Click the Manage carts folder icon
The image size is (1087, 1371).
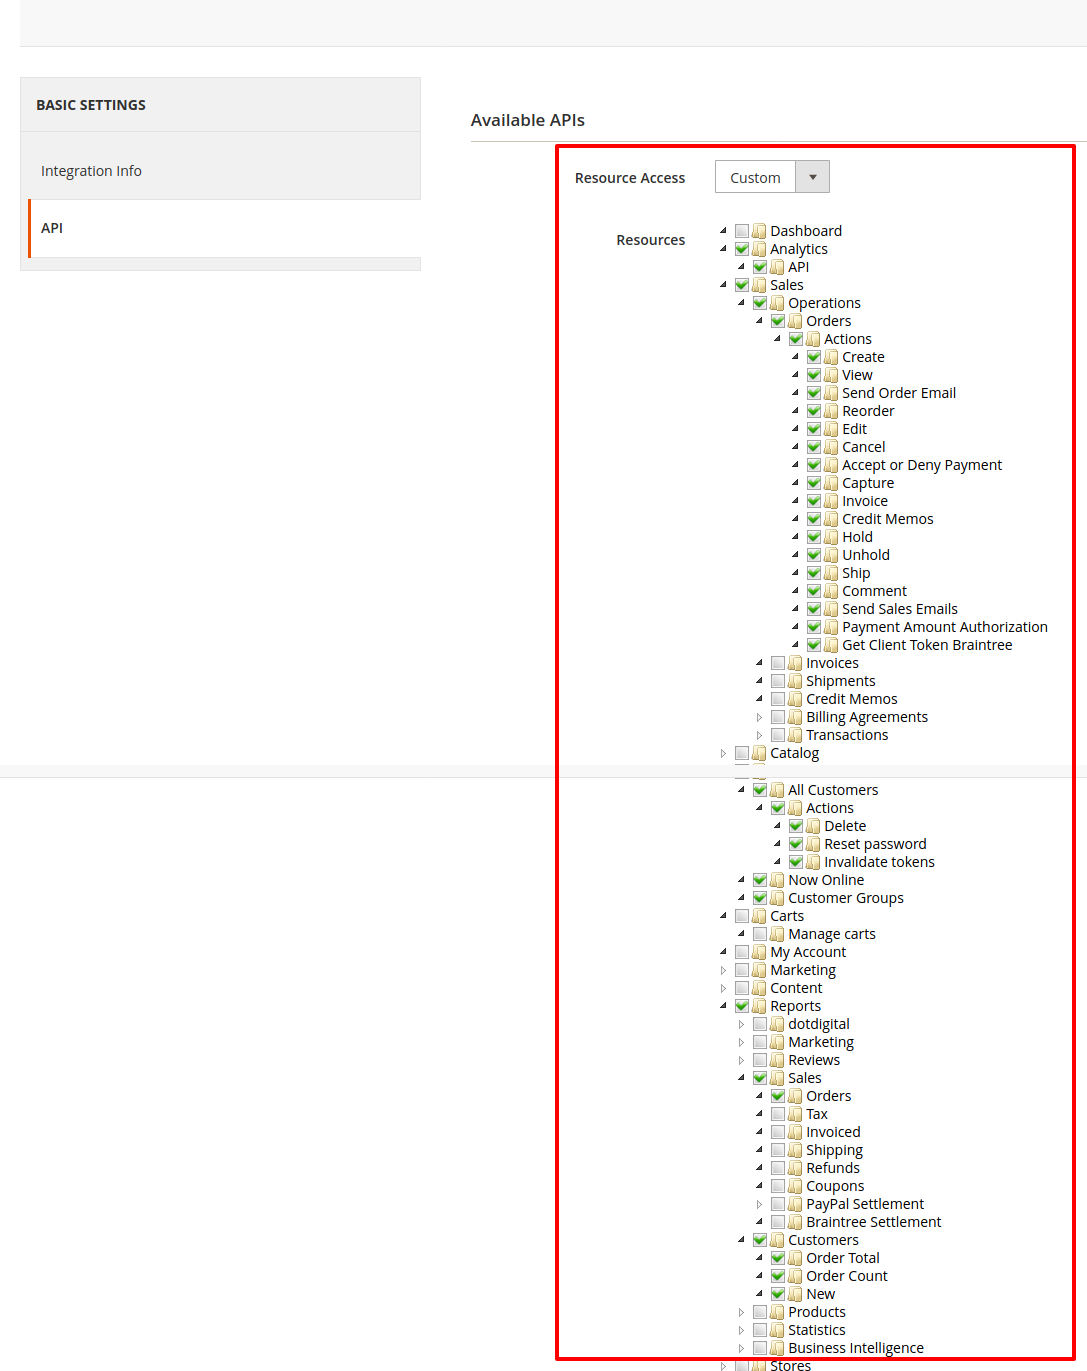coord(777,934)
